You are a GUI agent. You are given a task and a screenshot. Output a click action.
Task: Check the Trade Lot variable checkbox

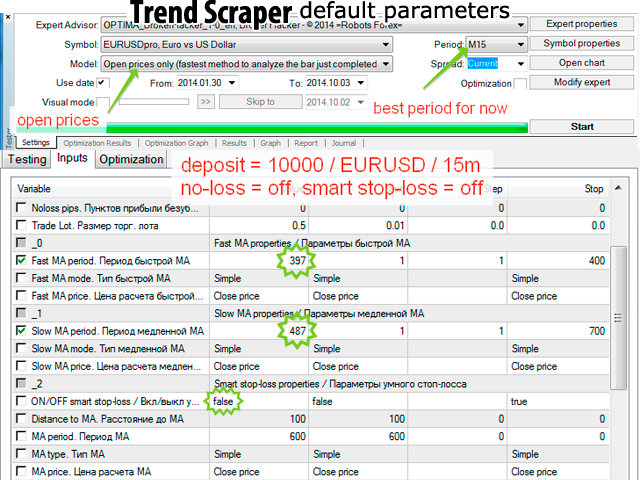pyautogui.click(x=22, y=226)
